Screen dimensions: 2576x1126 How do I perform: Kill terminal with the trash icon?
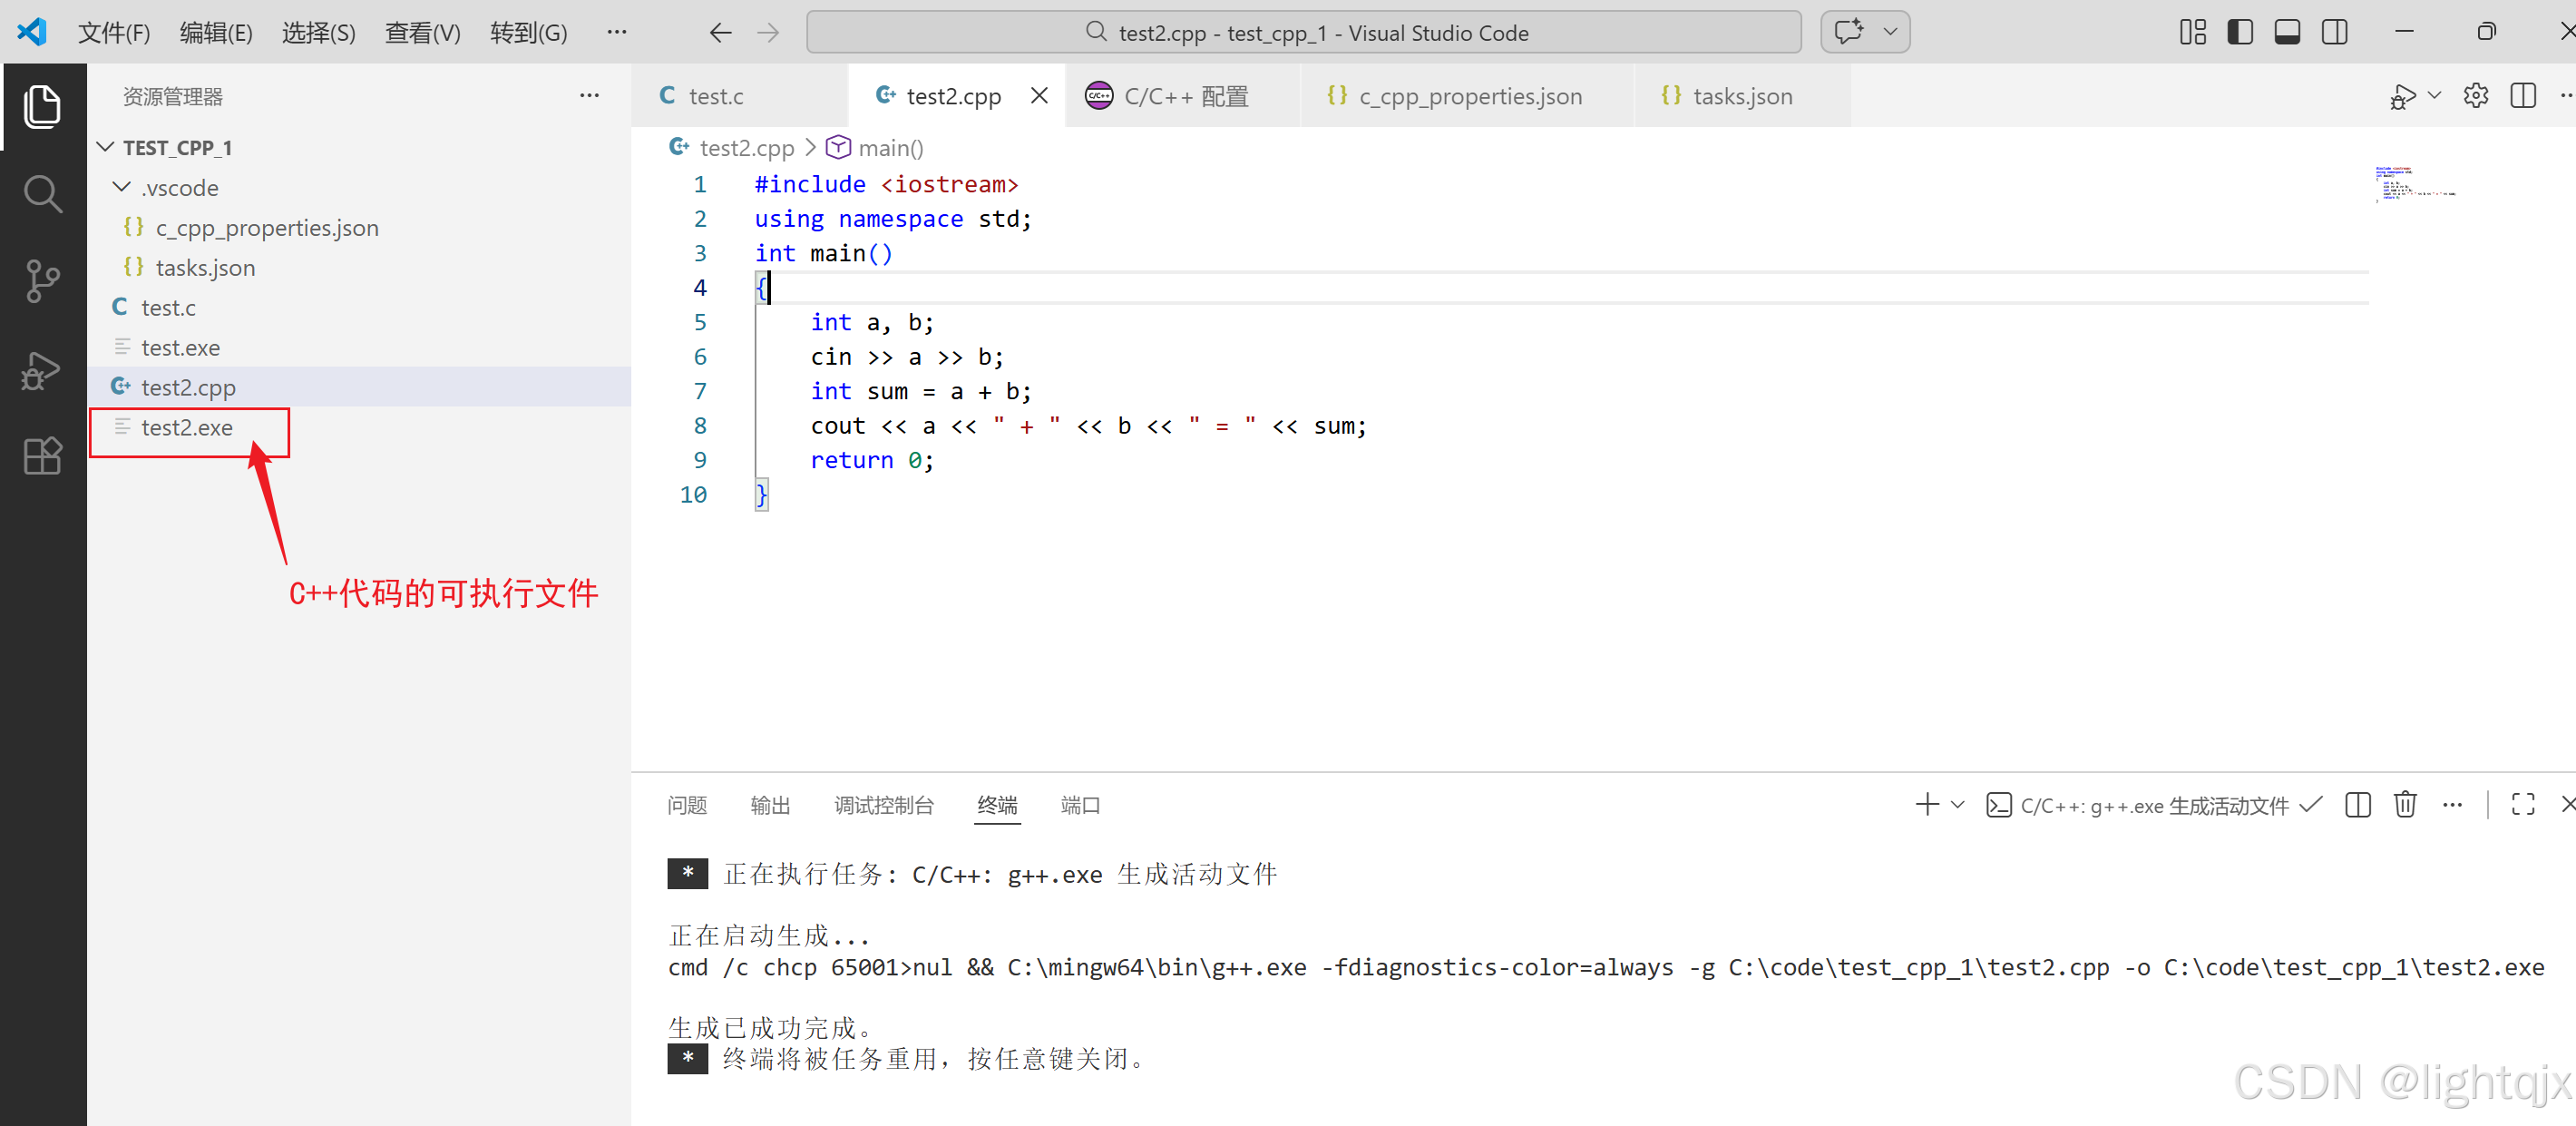[x=2405, y=805]
